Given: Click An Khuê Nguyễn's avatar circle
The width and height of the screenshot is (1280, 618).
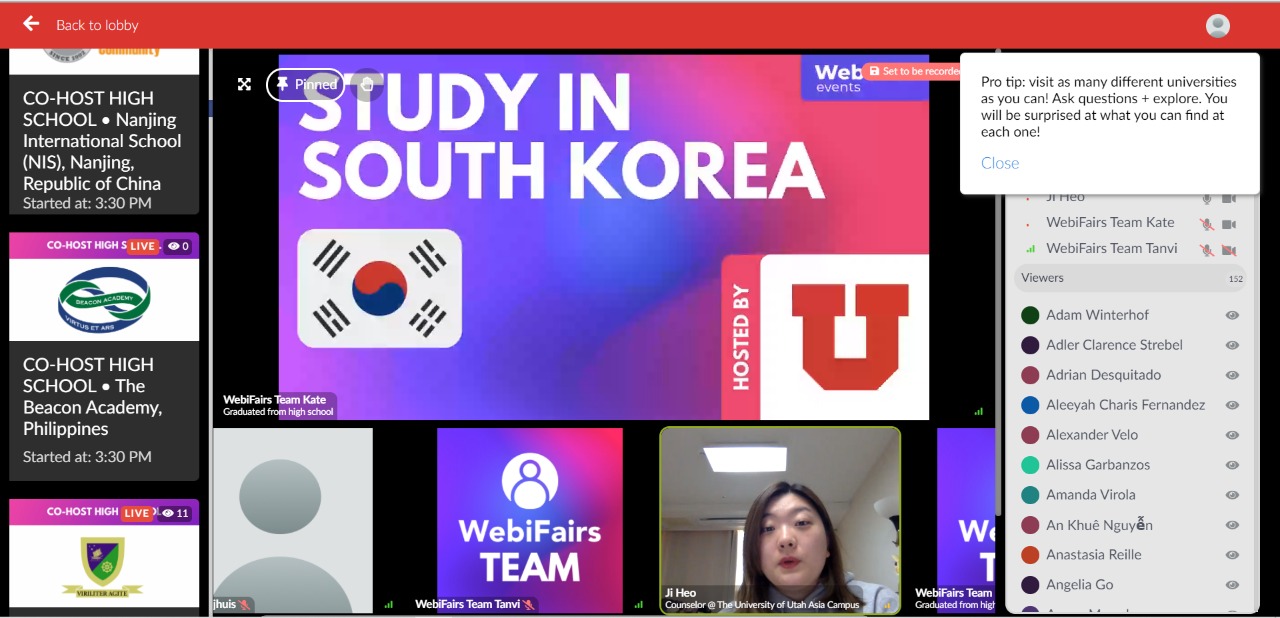Looking at the screenshot, I should [1030, 525].
